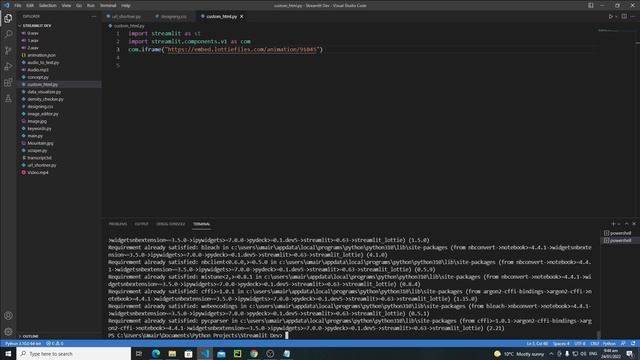Change language mode Python in status bar
Screen dimensions: 640x360
[x=609, y=344]
